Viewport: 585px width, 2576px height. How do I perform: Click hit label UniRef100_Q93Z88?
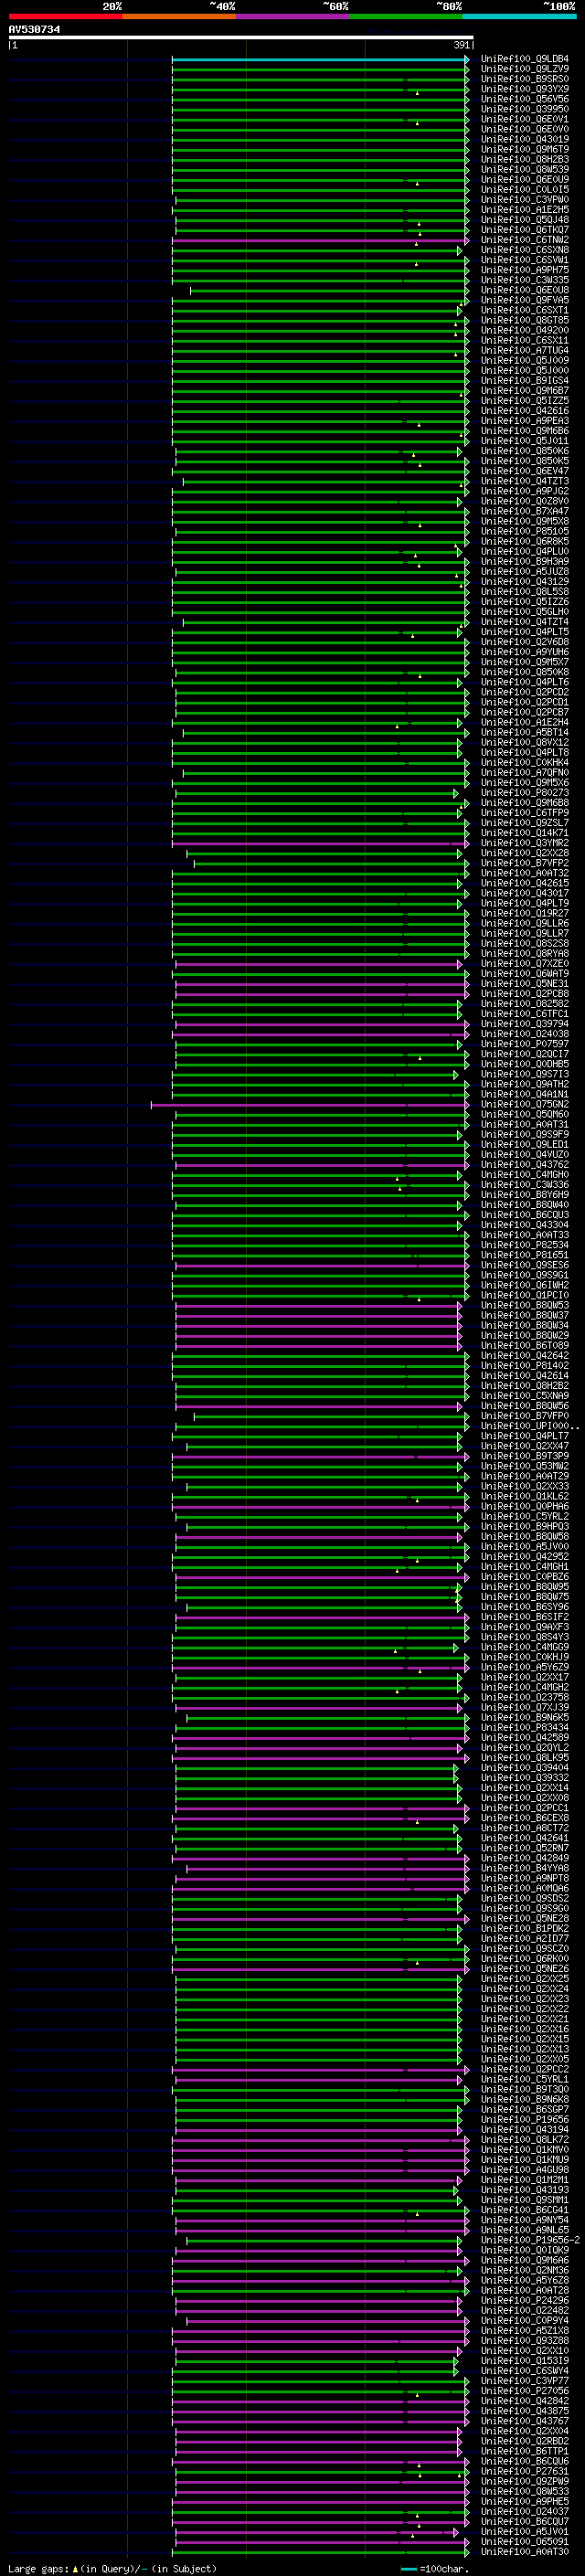[x=525, y=2340]
